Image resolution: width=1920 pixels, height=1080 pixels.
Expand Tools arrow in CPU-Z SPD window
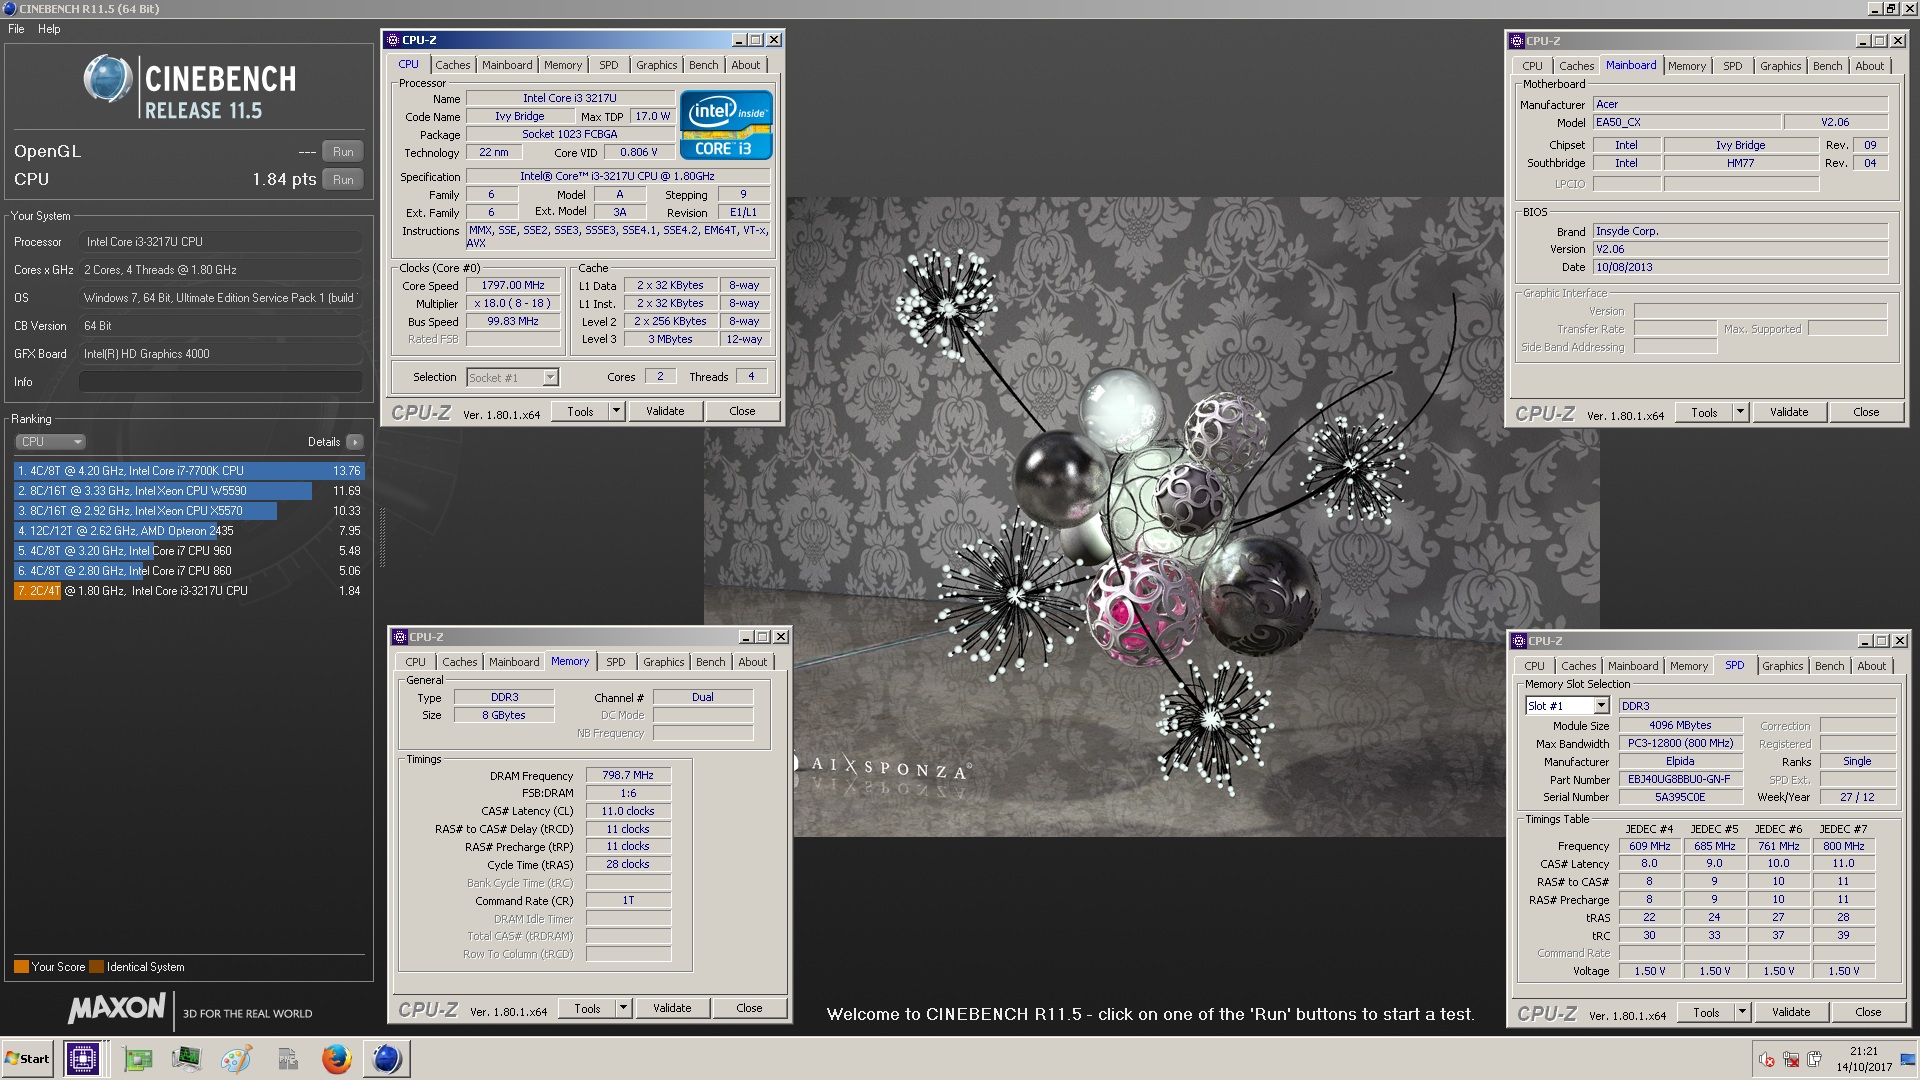[x=1742, y=1012]
